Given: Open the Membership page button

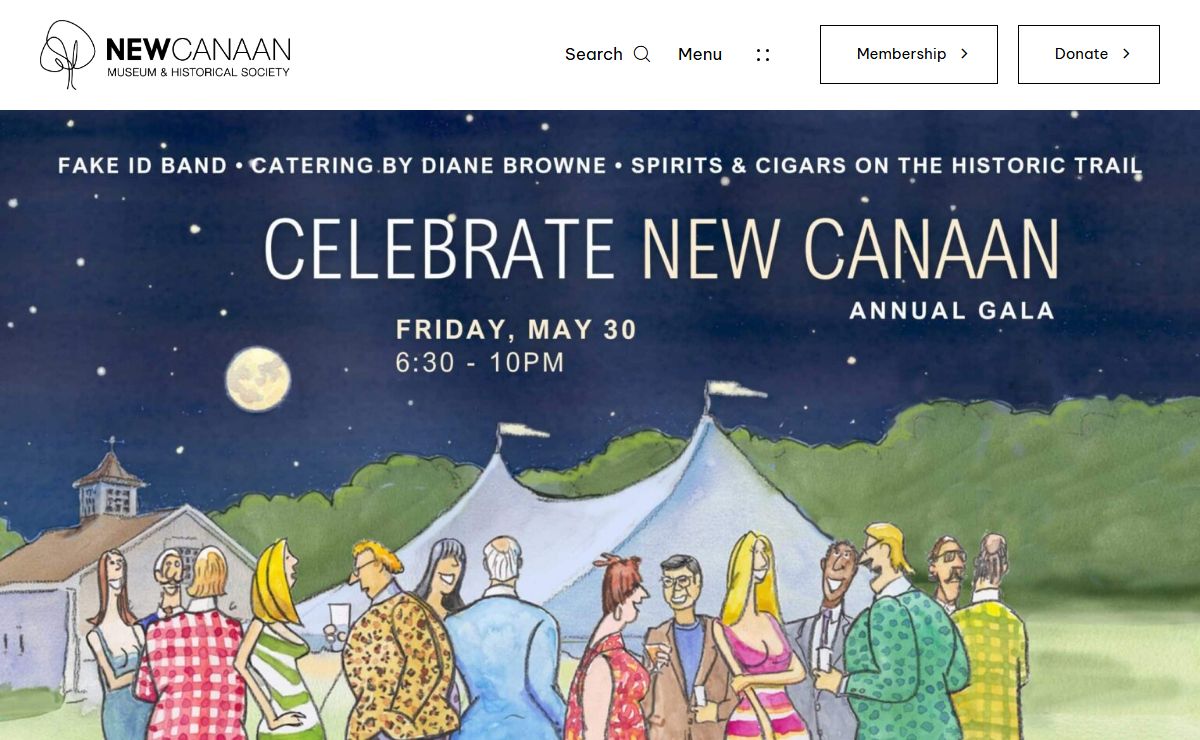Looking at the screenshot, I should pos(908,54).
